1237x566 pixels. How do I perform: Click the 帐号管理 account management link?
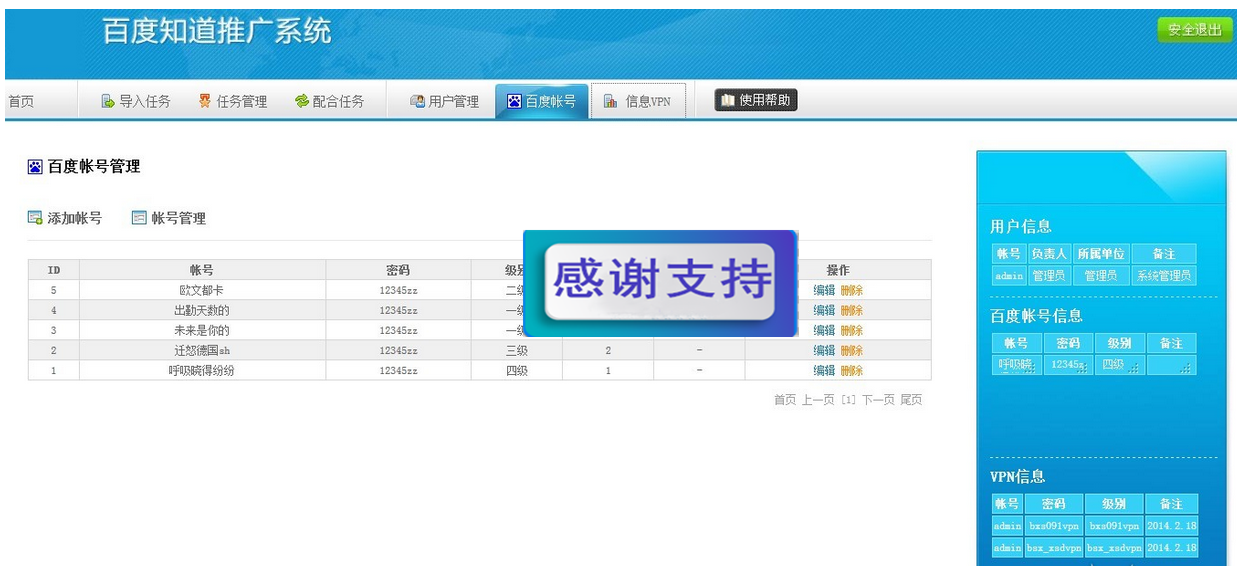point(169,218)
